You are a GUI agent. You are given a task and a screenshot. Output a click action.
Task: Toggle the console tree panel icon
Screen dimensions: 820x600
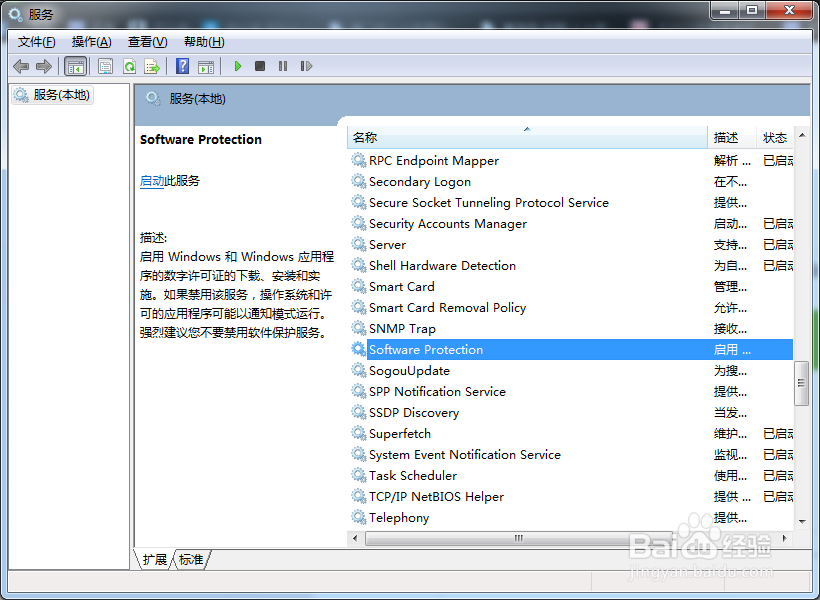click(75, 66)
